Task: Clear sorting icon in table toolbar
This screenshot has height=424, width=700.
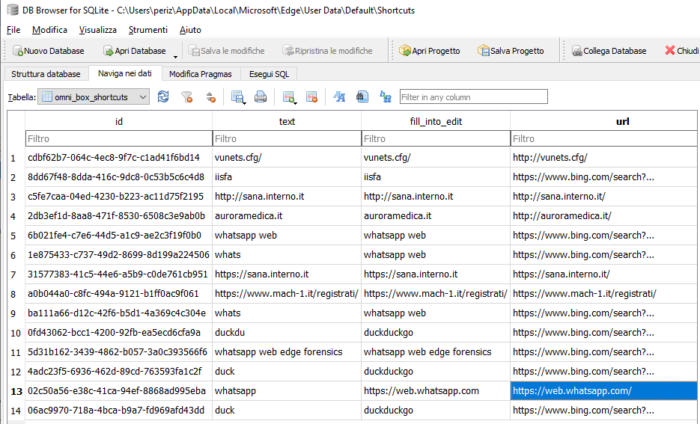Action: pyautogui.click(x=211, y=97)
